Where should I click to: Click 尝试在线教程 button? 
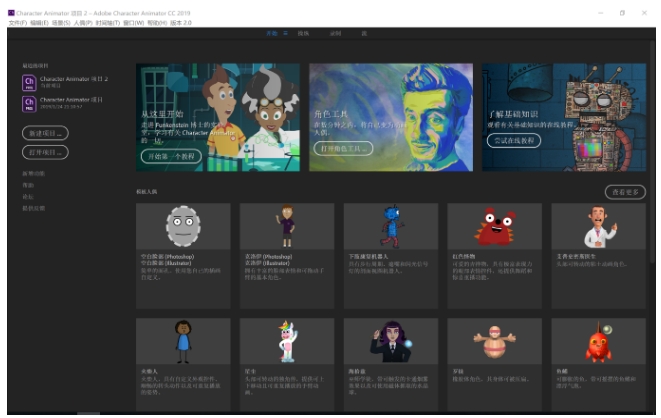514,140
